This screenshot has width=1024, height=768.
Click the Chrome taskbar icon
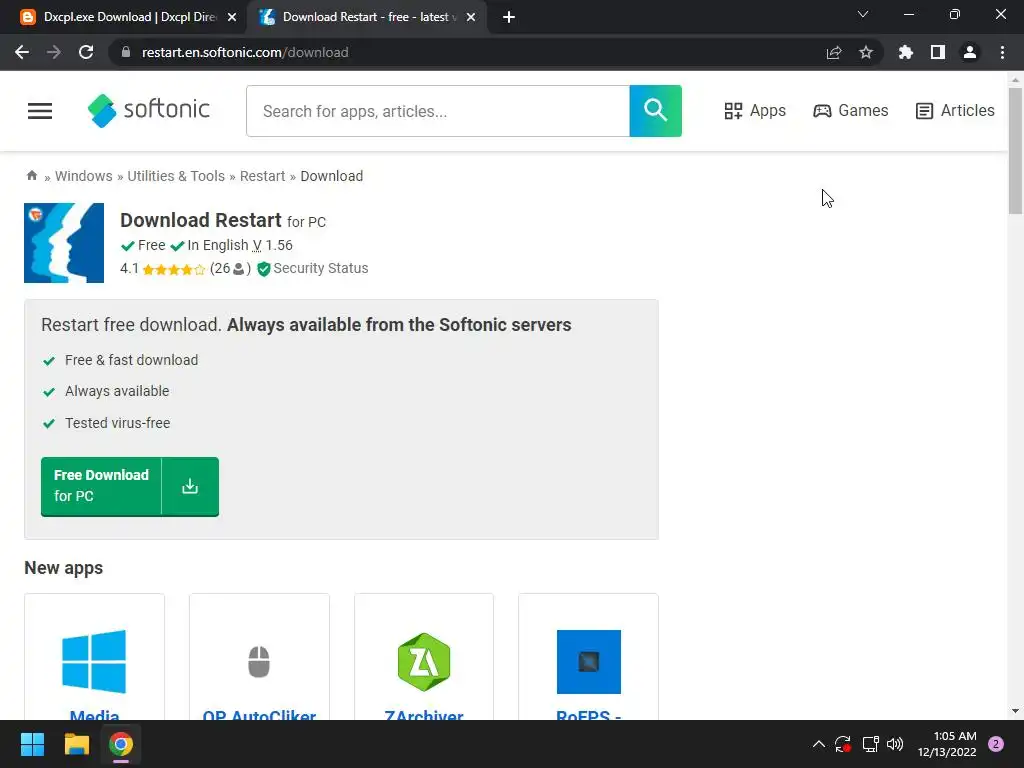pyautogui.click(x=121, y=744)
